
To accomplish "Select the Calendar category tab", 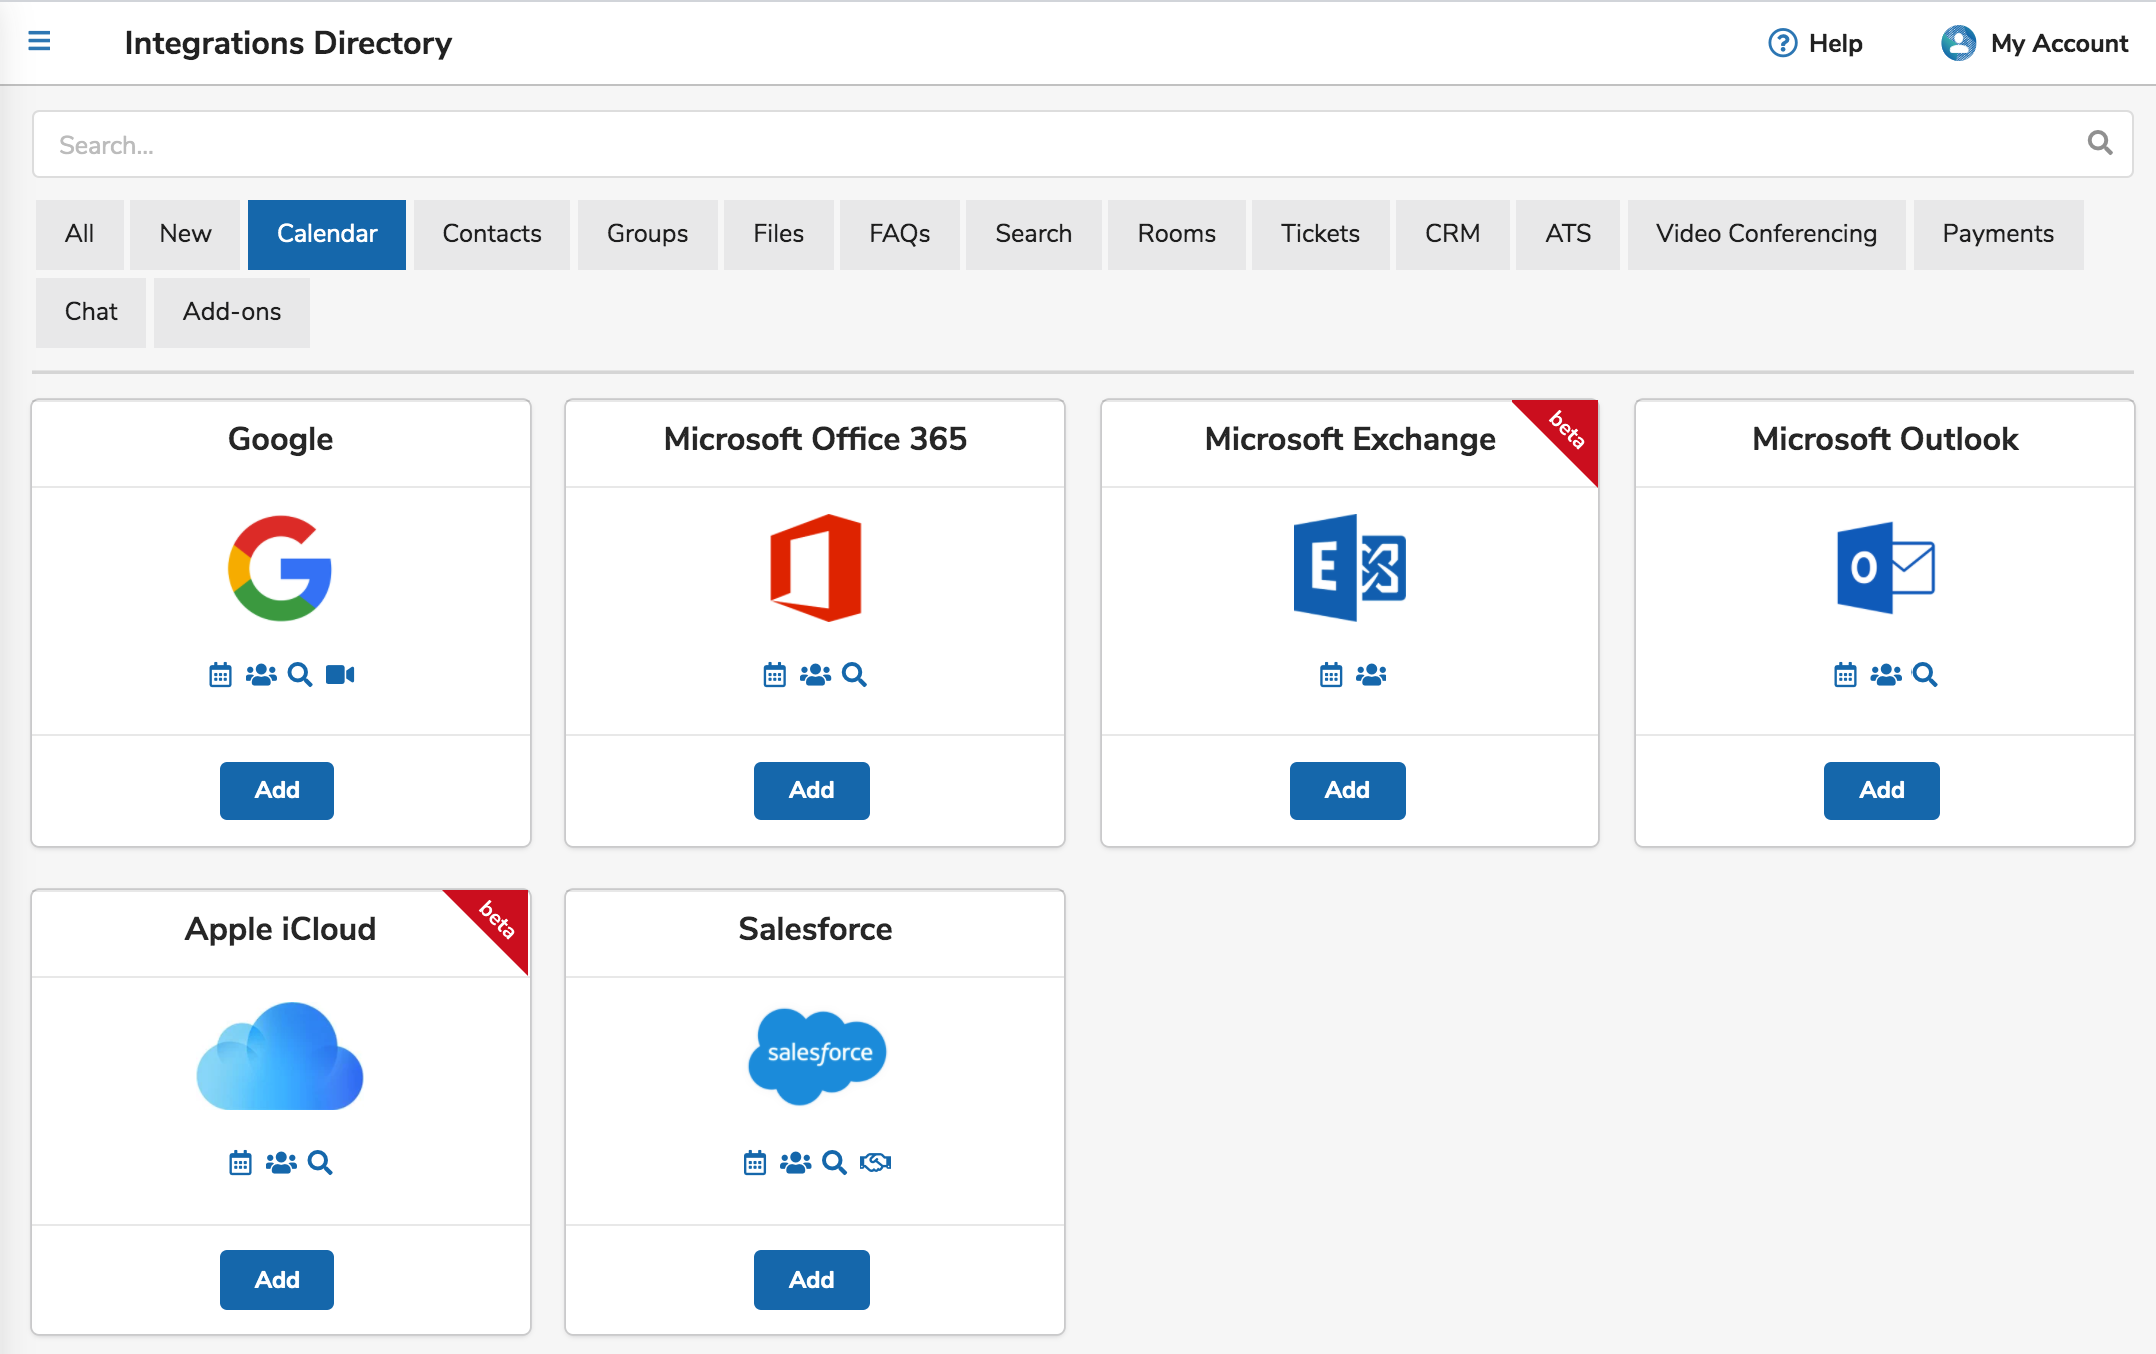I will pos(327,234).
